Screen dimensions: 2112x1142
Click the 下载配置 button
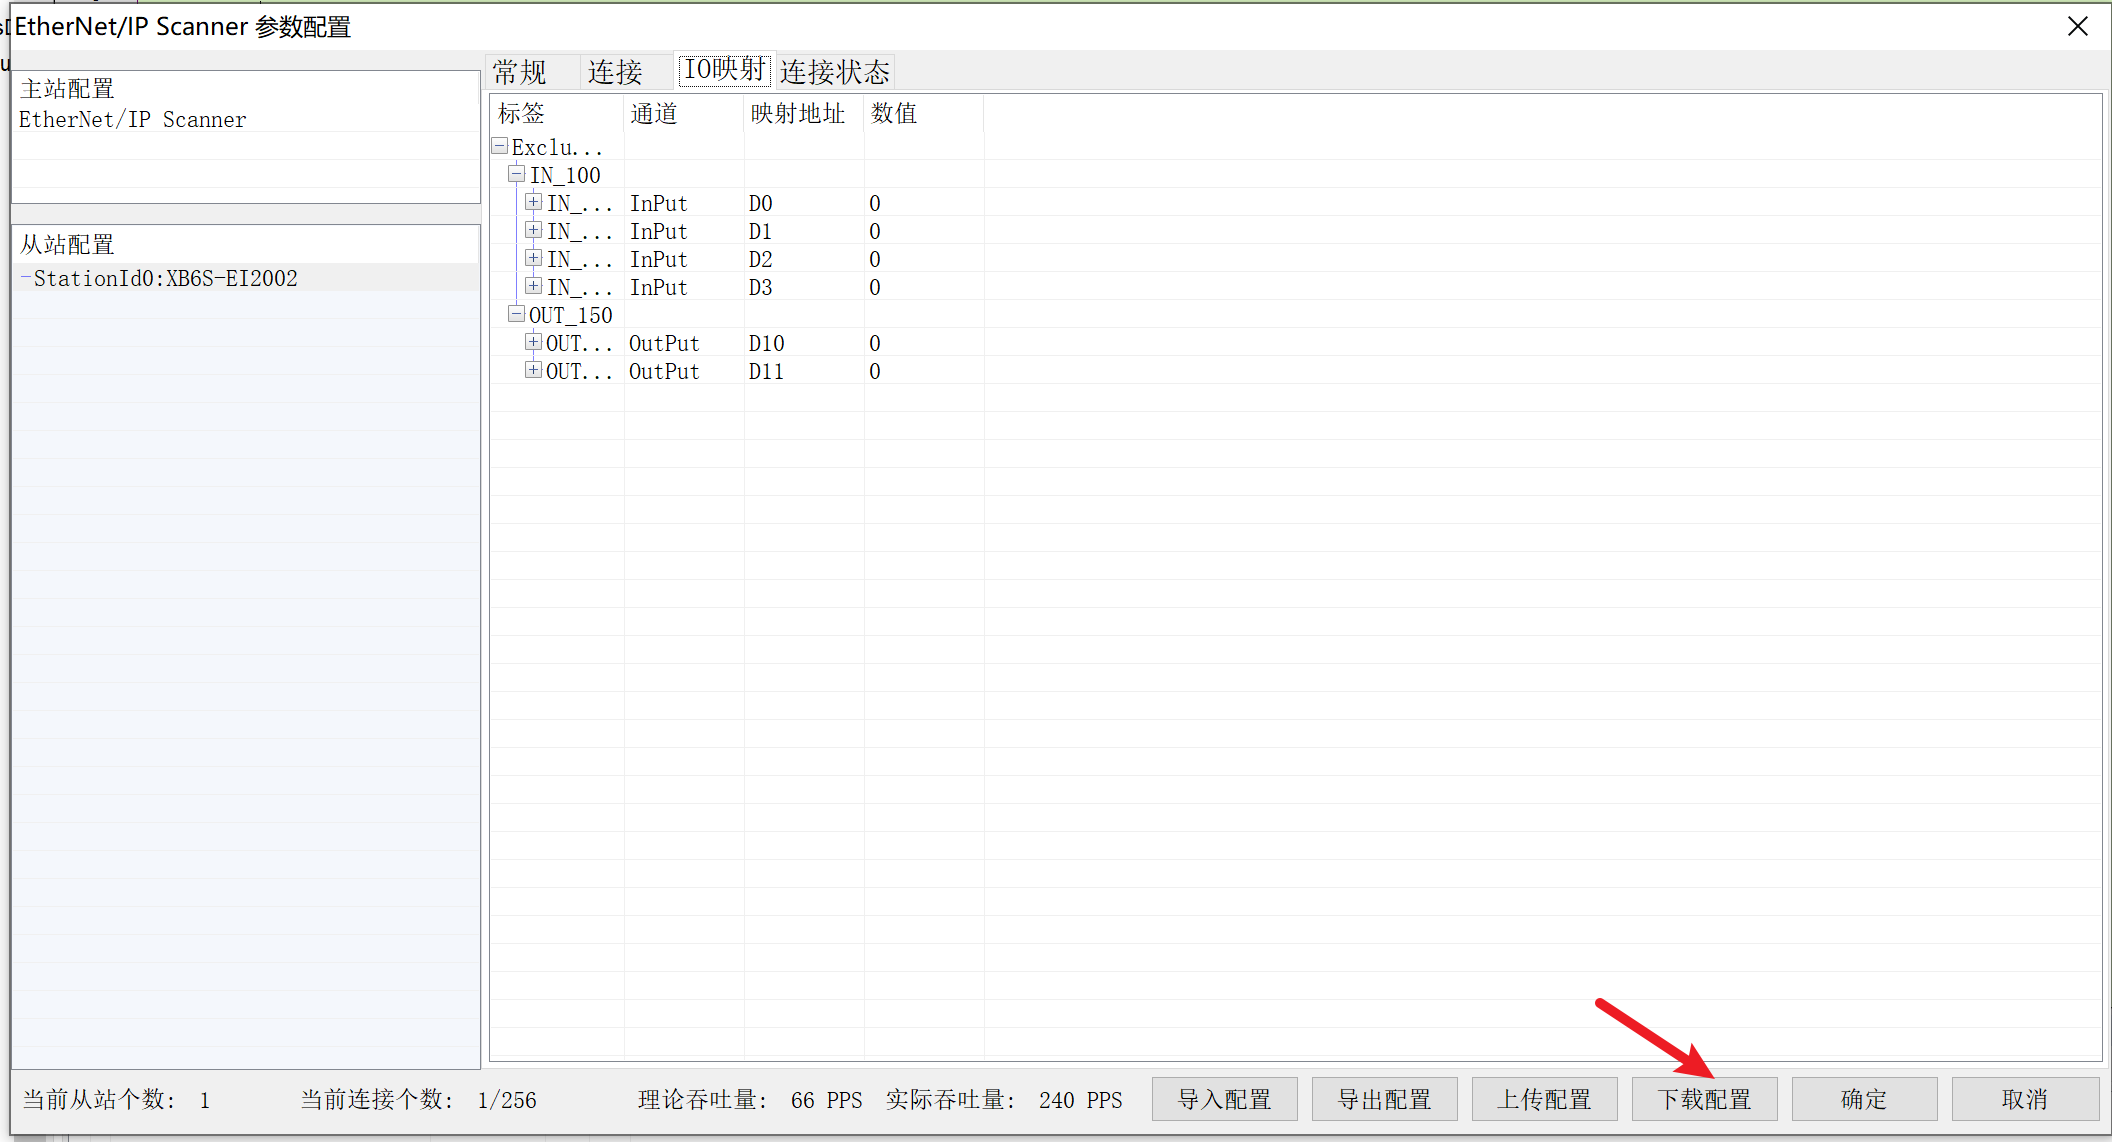(x=1705, y=1099)
